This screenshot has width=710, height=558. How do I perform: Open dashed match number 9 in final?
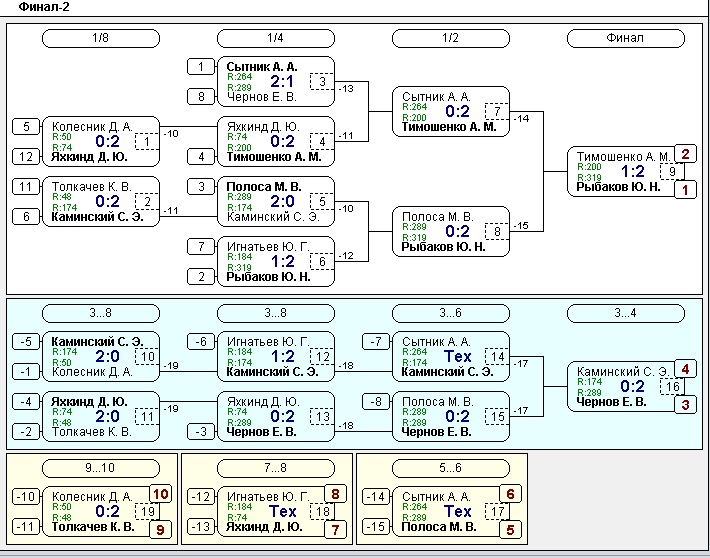point(672,172)
